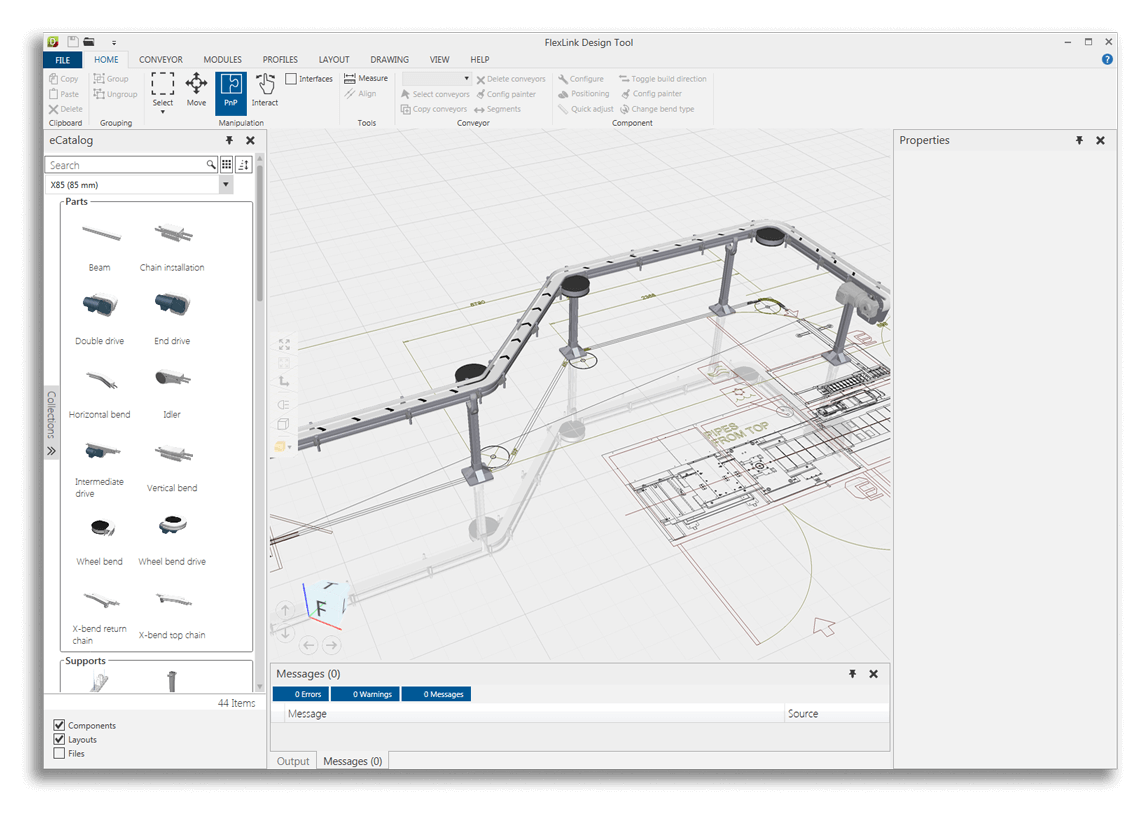Enable the Interfaces checkbox

coord(291,78)
